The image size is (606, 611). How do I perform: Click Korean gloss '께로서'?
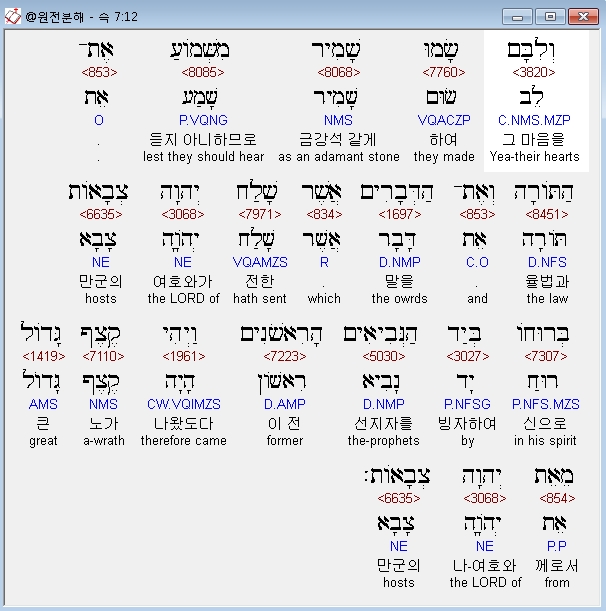557,565
